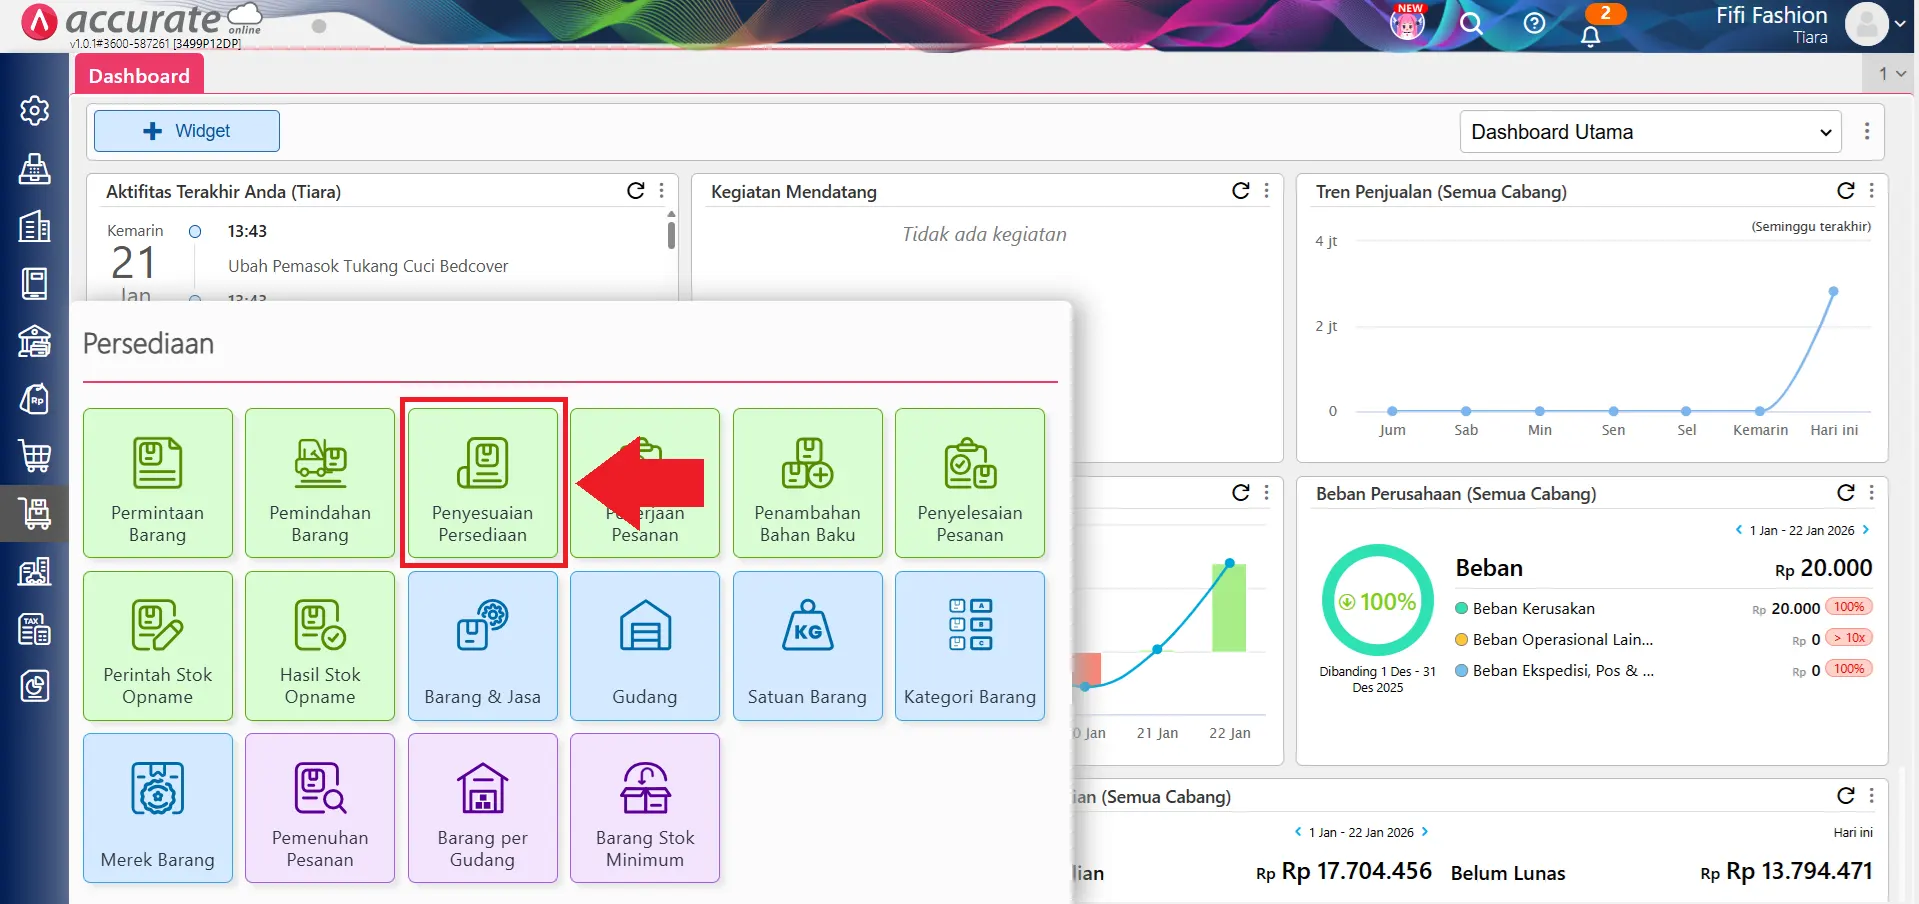Click the add Widget button
This screenshot has width=1919, height=904.
(x=187, y=131)
